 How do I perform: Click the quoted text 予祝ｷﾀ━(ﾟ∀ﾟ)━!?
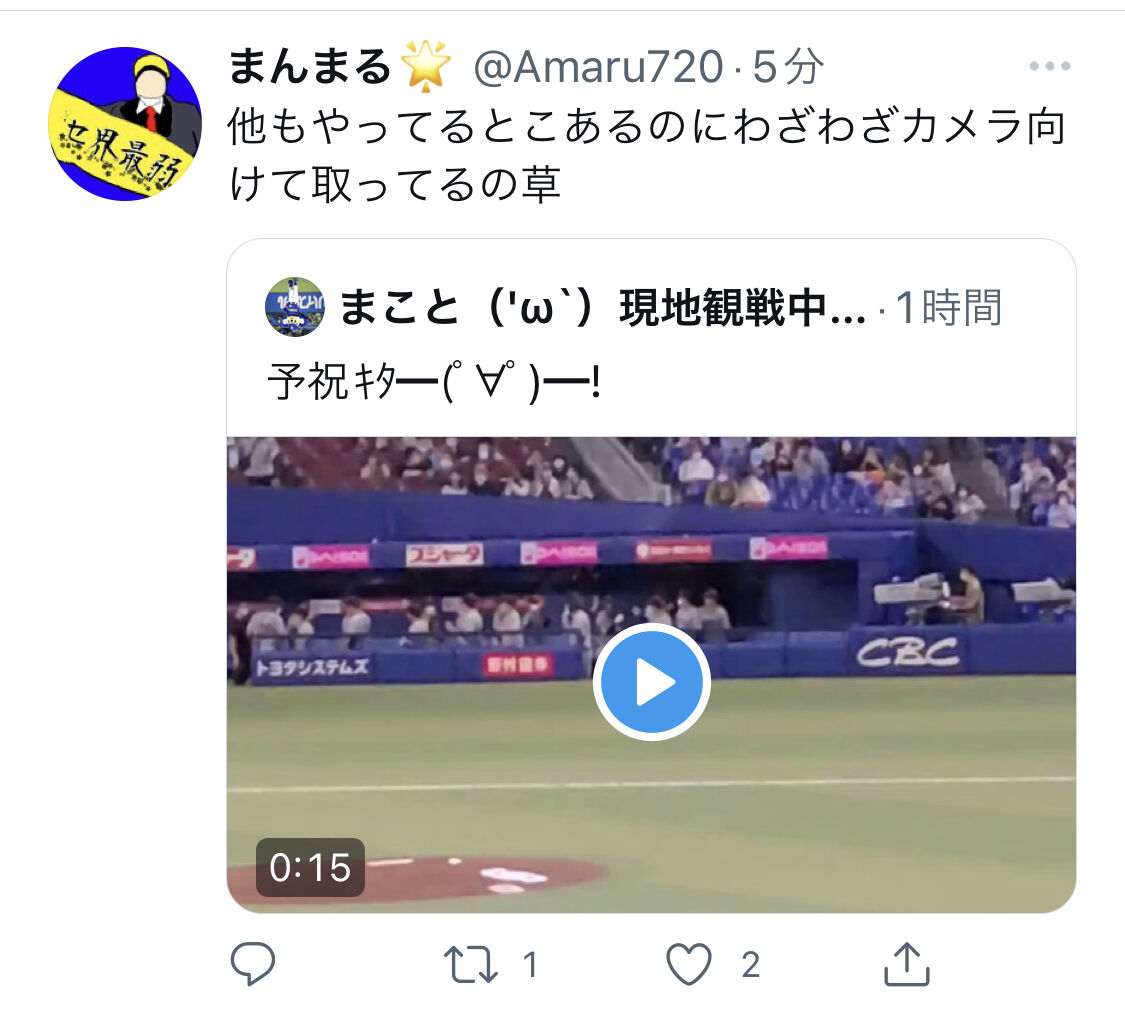(434, 382)
